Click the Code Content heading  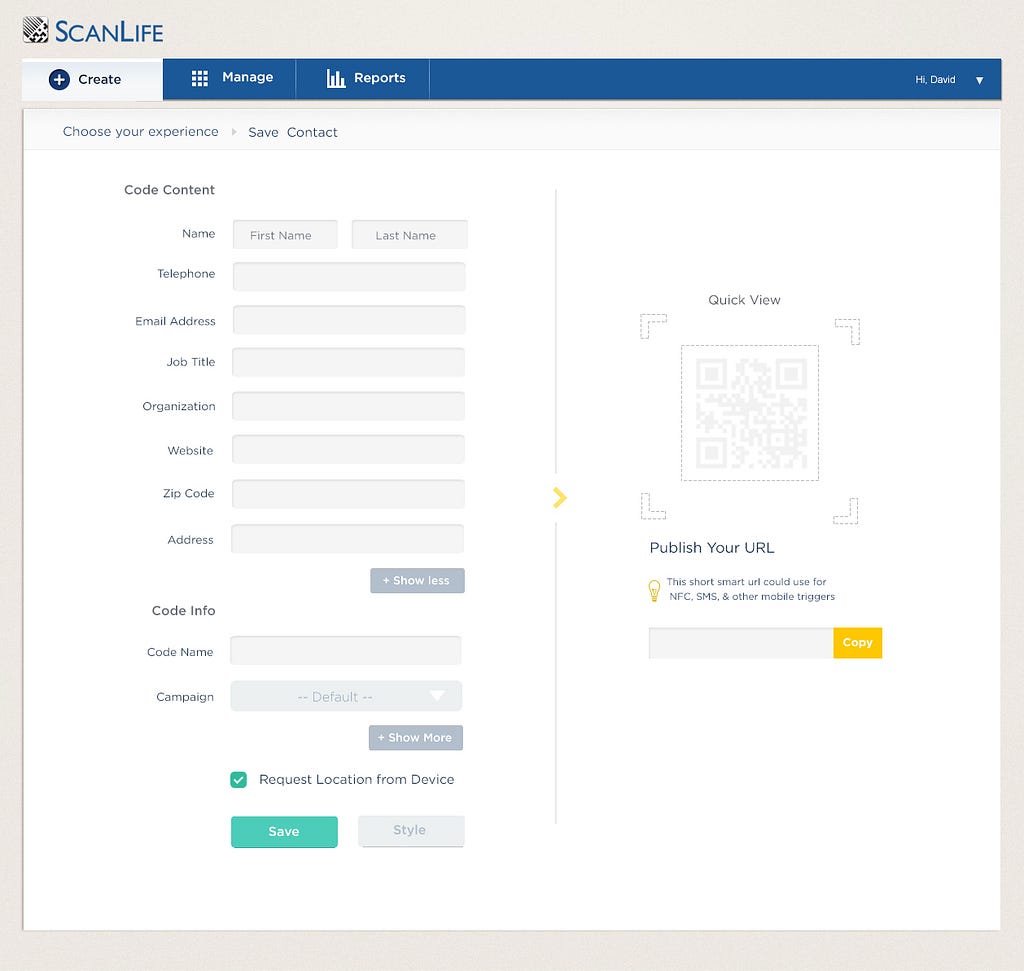point(169,190)
